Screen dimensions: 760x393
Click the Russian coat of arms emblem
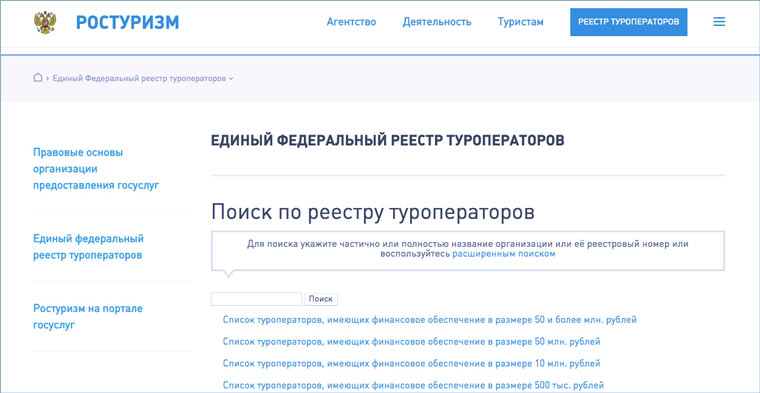[x=45, y=22]
